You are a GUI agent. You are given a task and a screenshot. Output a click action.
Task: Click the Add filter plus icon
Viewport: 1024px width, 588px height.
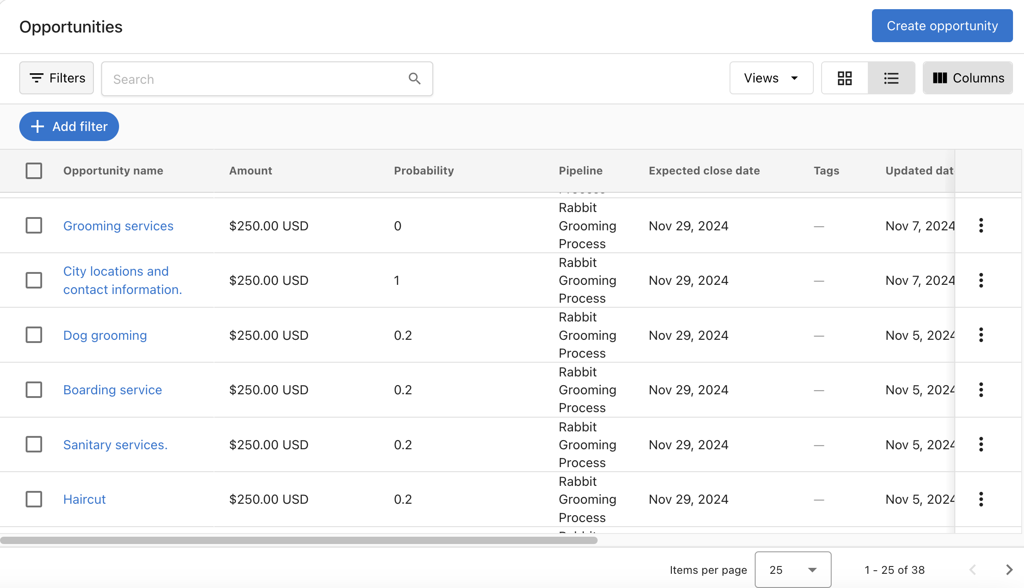coord(40,126)
